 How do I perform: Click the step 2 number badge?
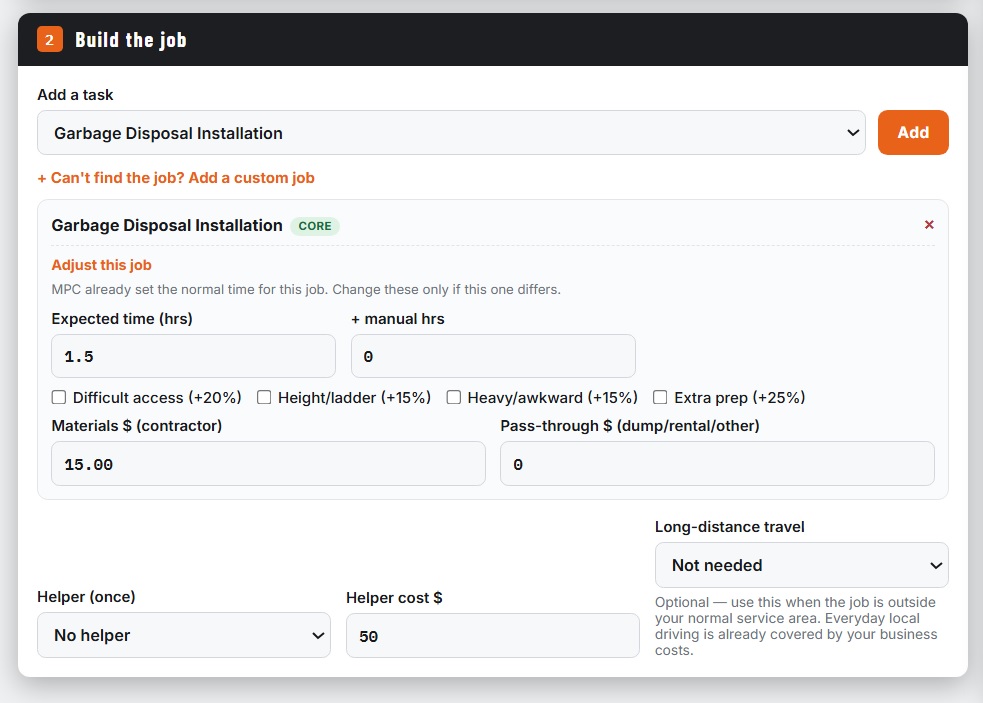pos(50,40)
